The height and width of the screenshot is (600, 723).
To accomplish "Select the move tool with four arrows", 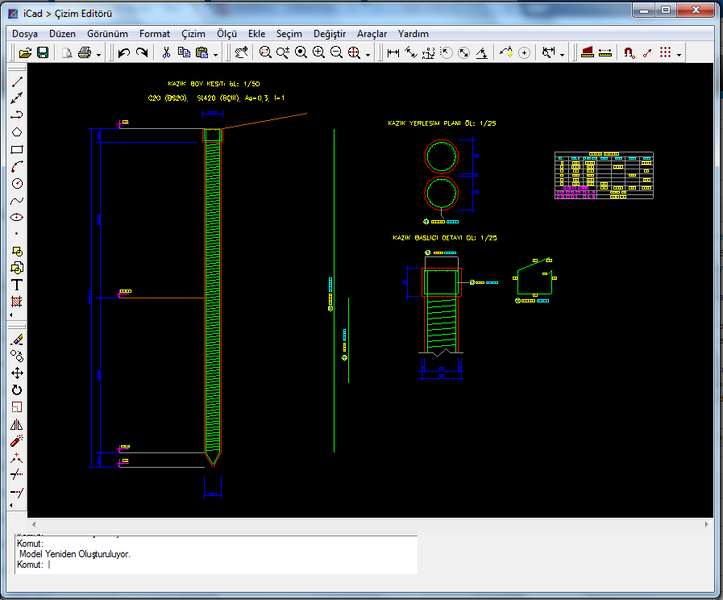I will pos(17,373).
